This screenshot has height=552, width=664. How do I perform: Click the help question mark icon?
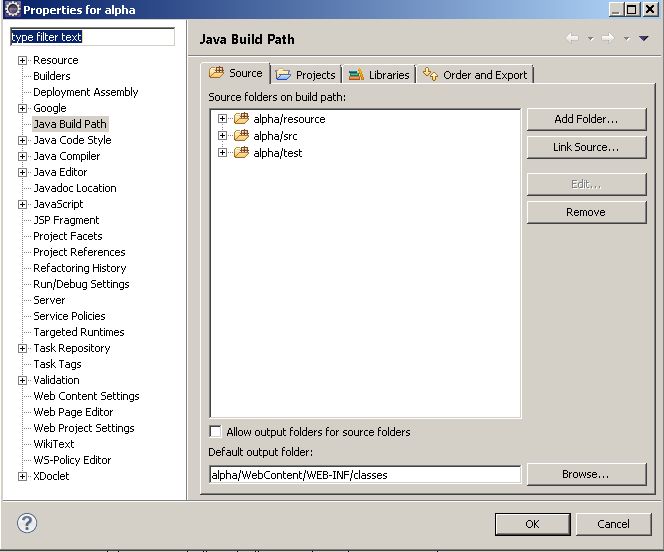[x=27, y=523]
